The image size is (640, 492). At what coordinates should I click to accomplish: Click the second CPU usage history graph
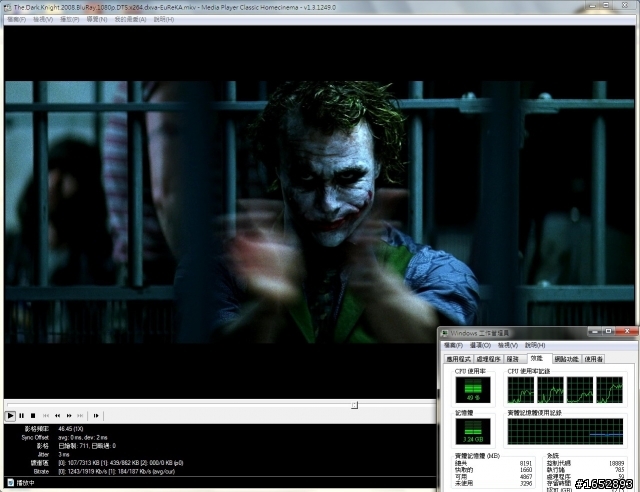click(x=550, y=390)
